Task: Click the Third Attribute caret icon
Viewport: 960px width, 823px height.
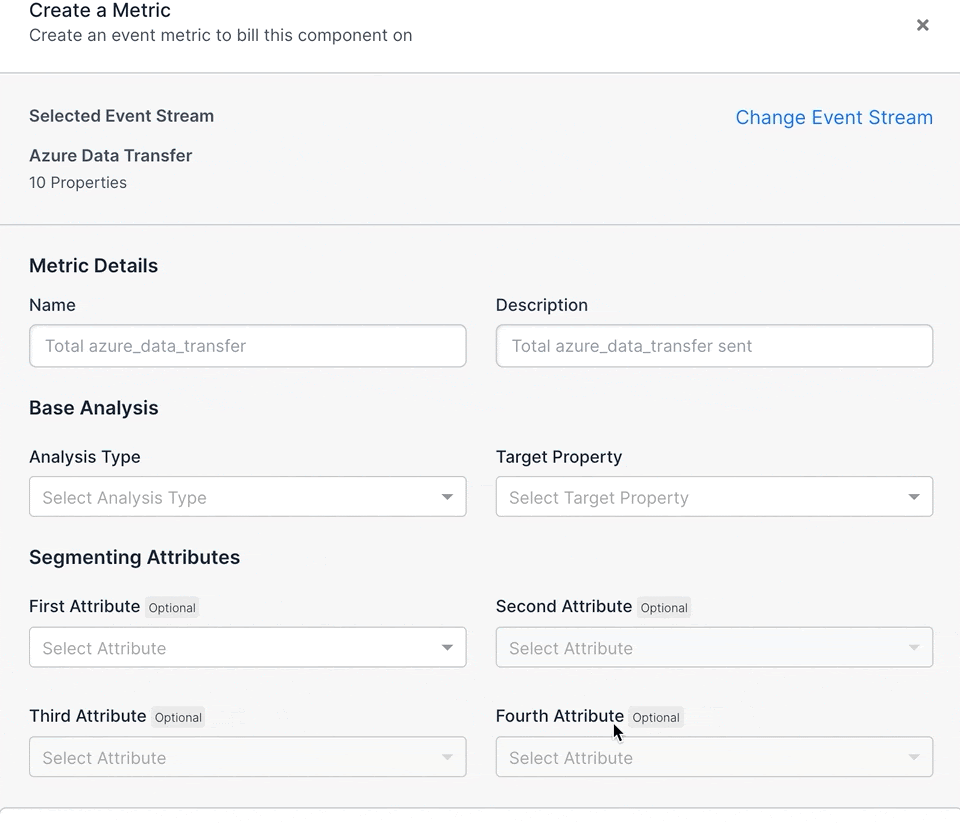Action: [x=448, y=757]
